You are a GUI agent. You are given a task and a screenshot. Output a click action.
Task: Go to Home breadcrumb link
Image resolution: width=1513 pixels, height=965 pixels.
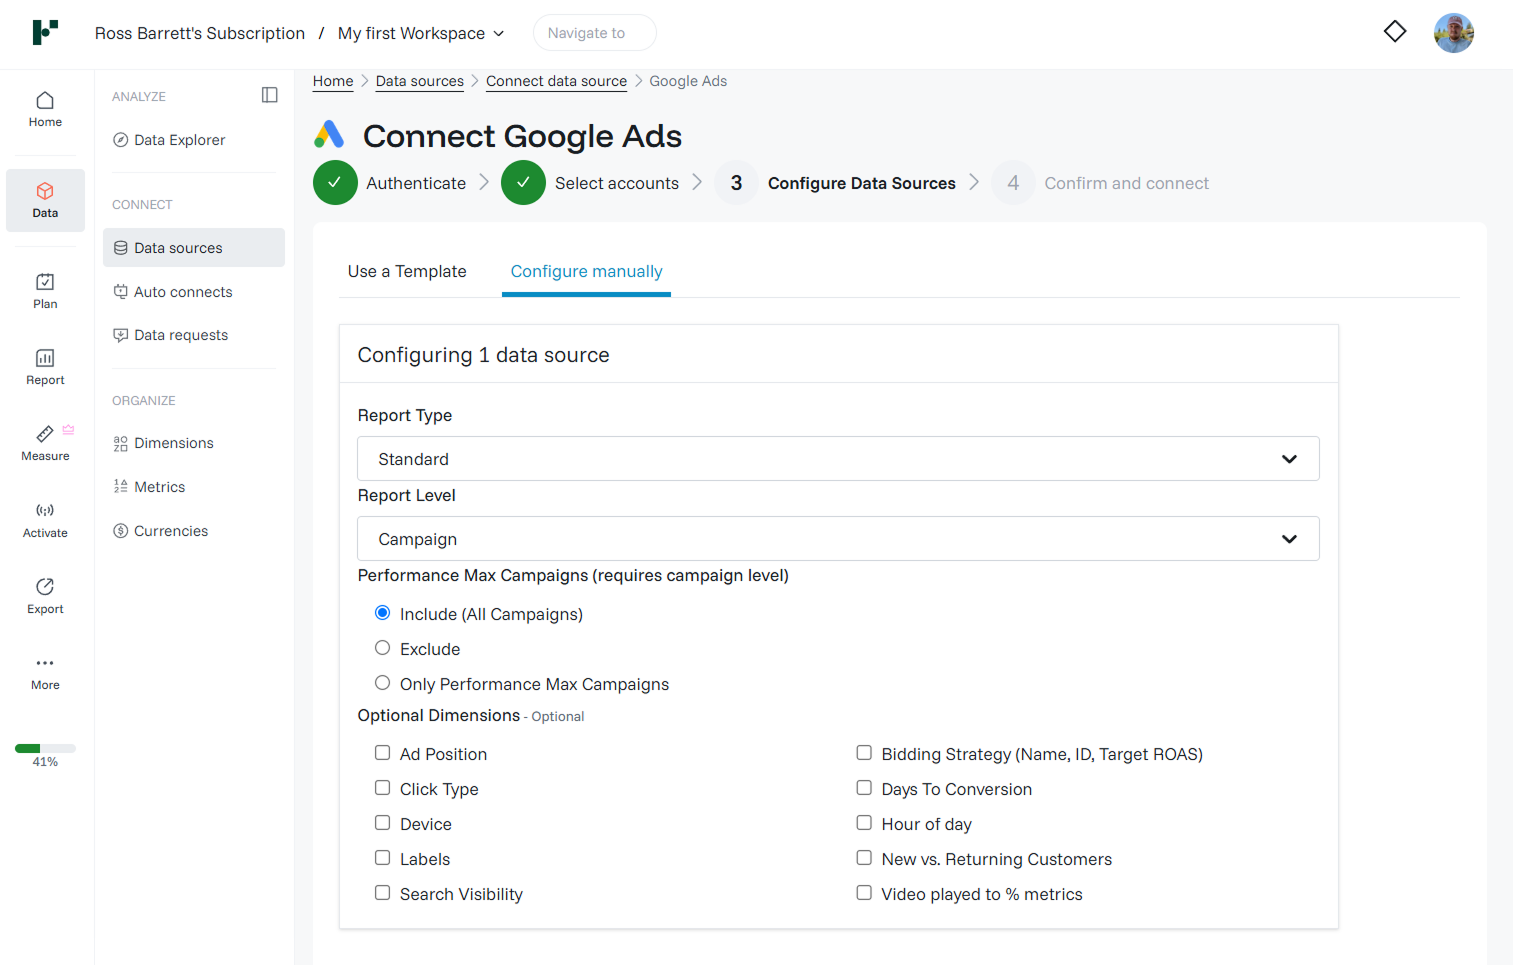click(x=333, y=81)
